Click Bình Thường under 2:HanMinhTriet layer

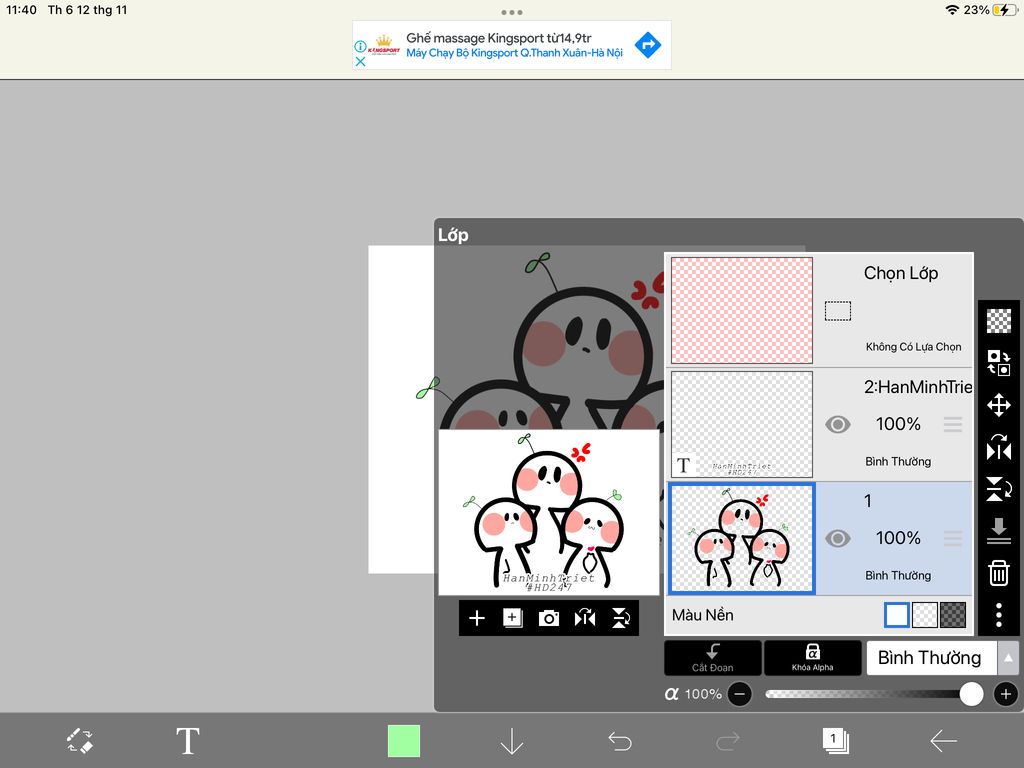[898, 462]
